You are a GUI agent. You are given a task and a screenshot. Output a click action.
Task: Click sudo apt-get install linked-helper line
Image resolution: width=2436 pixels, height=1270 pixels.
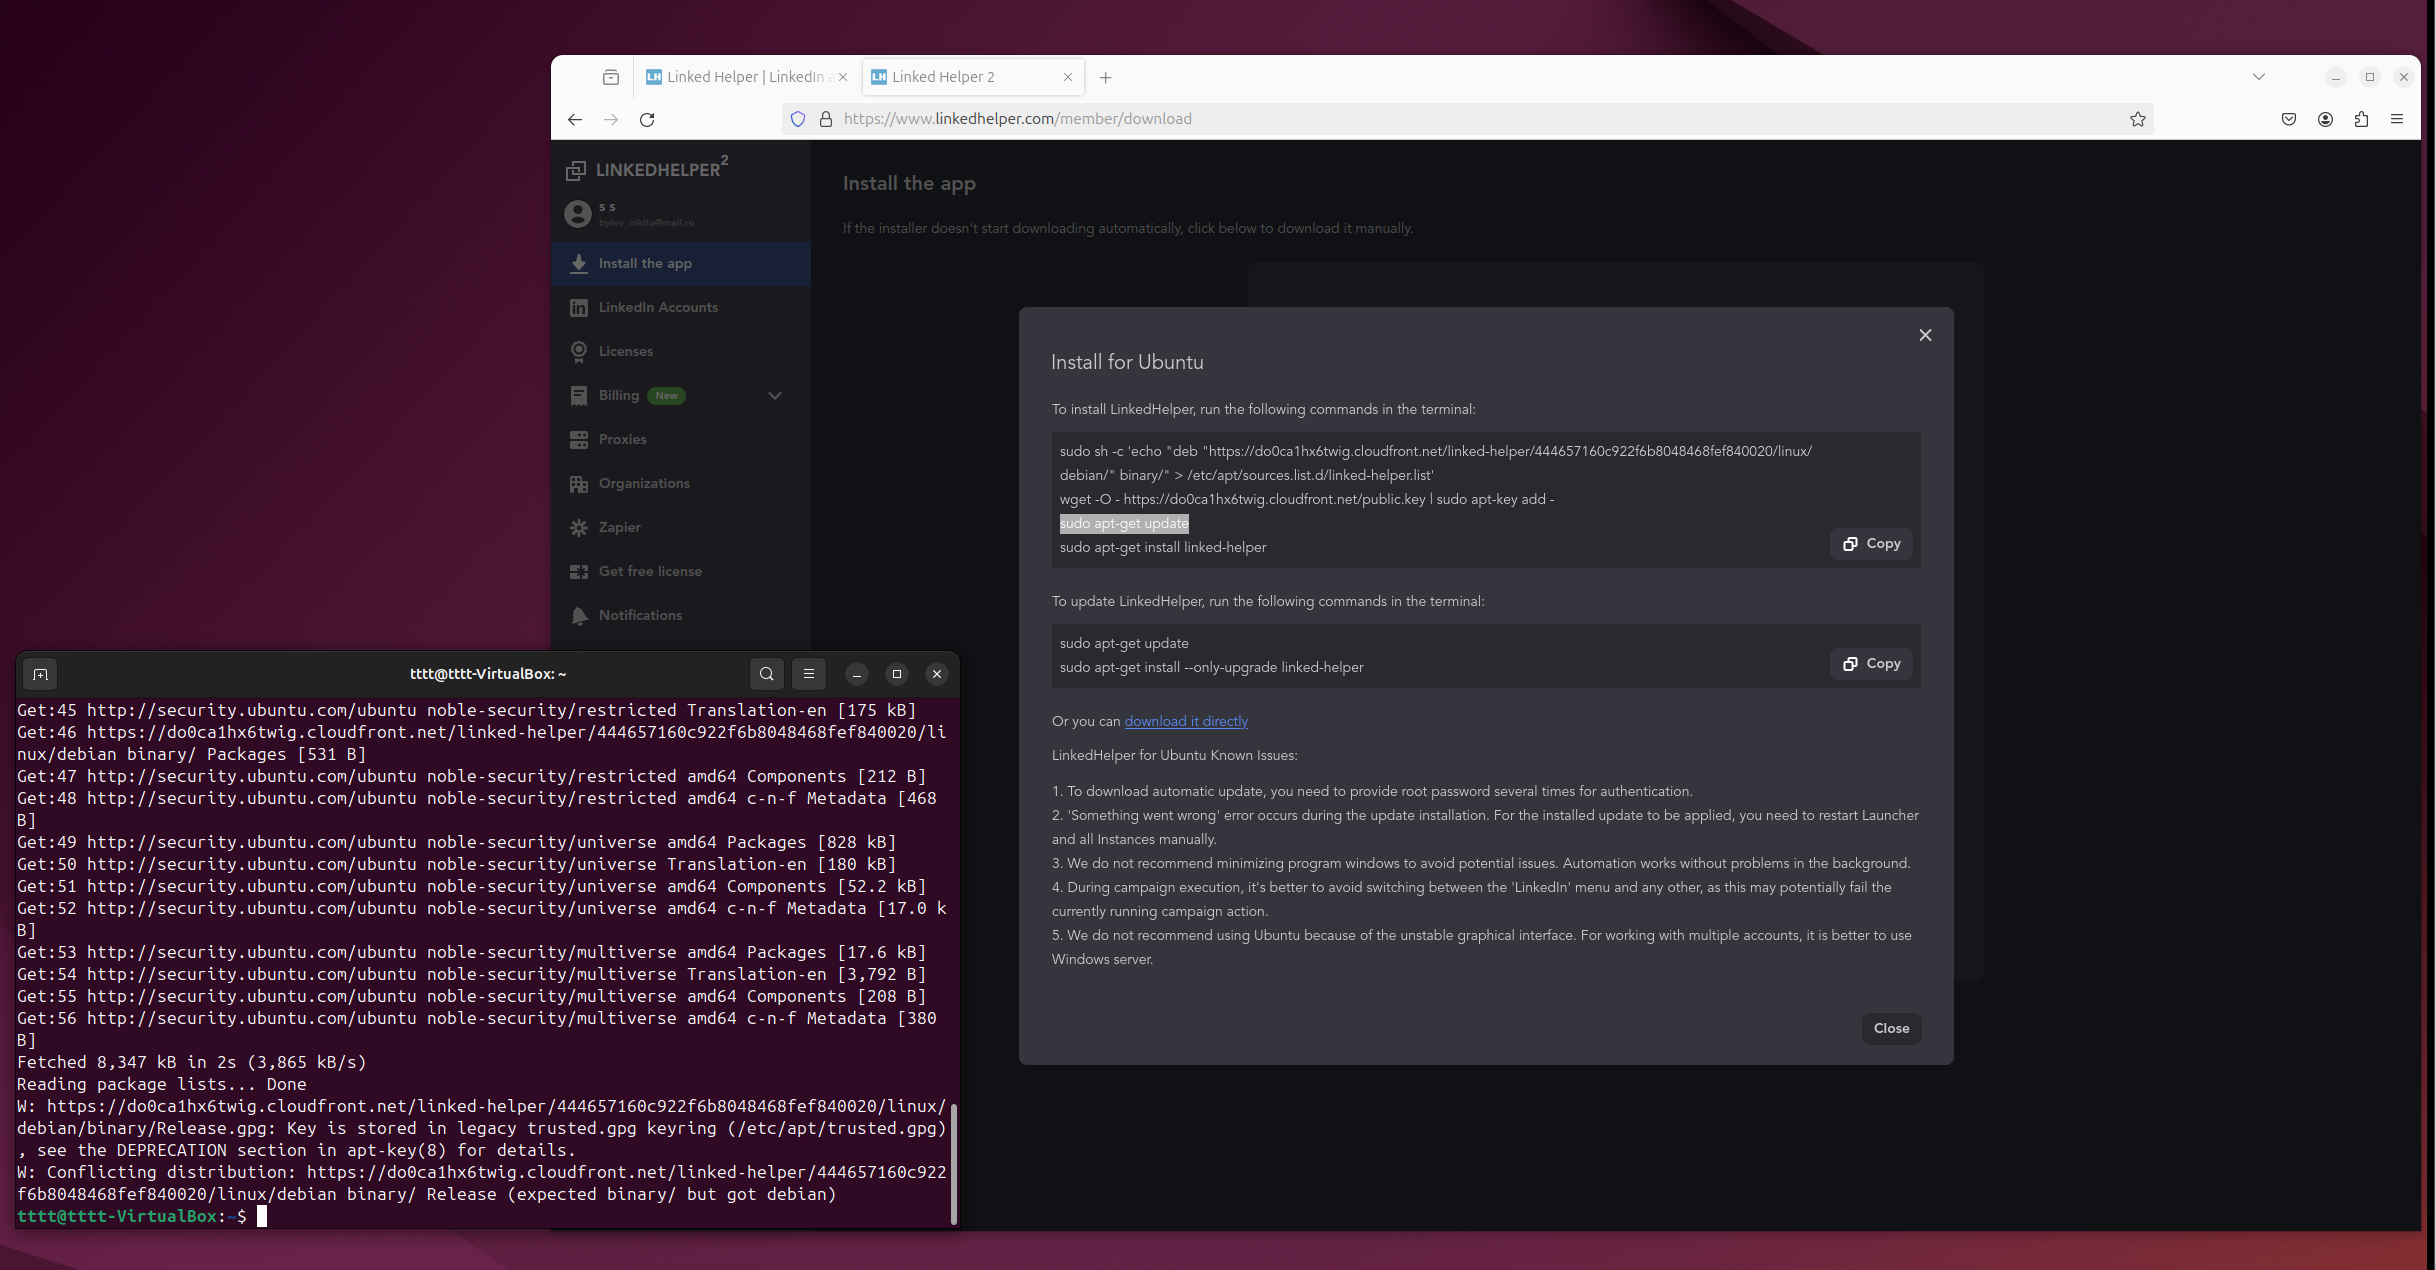tap(1163, 547)
